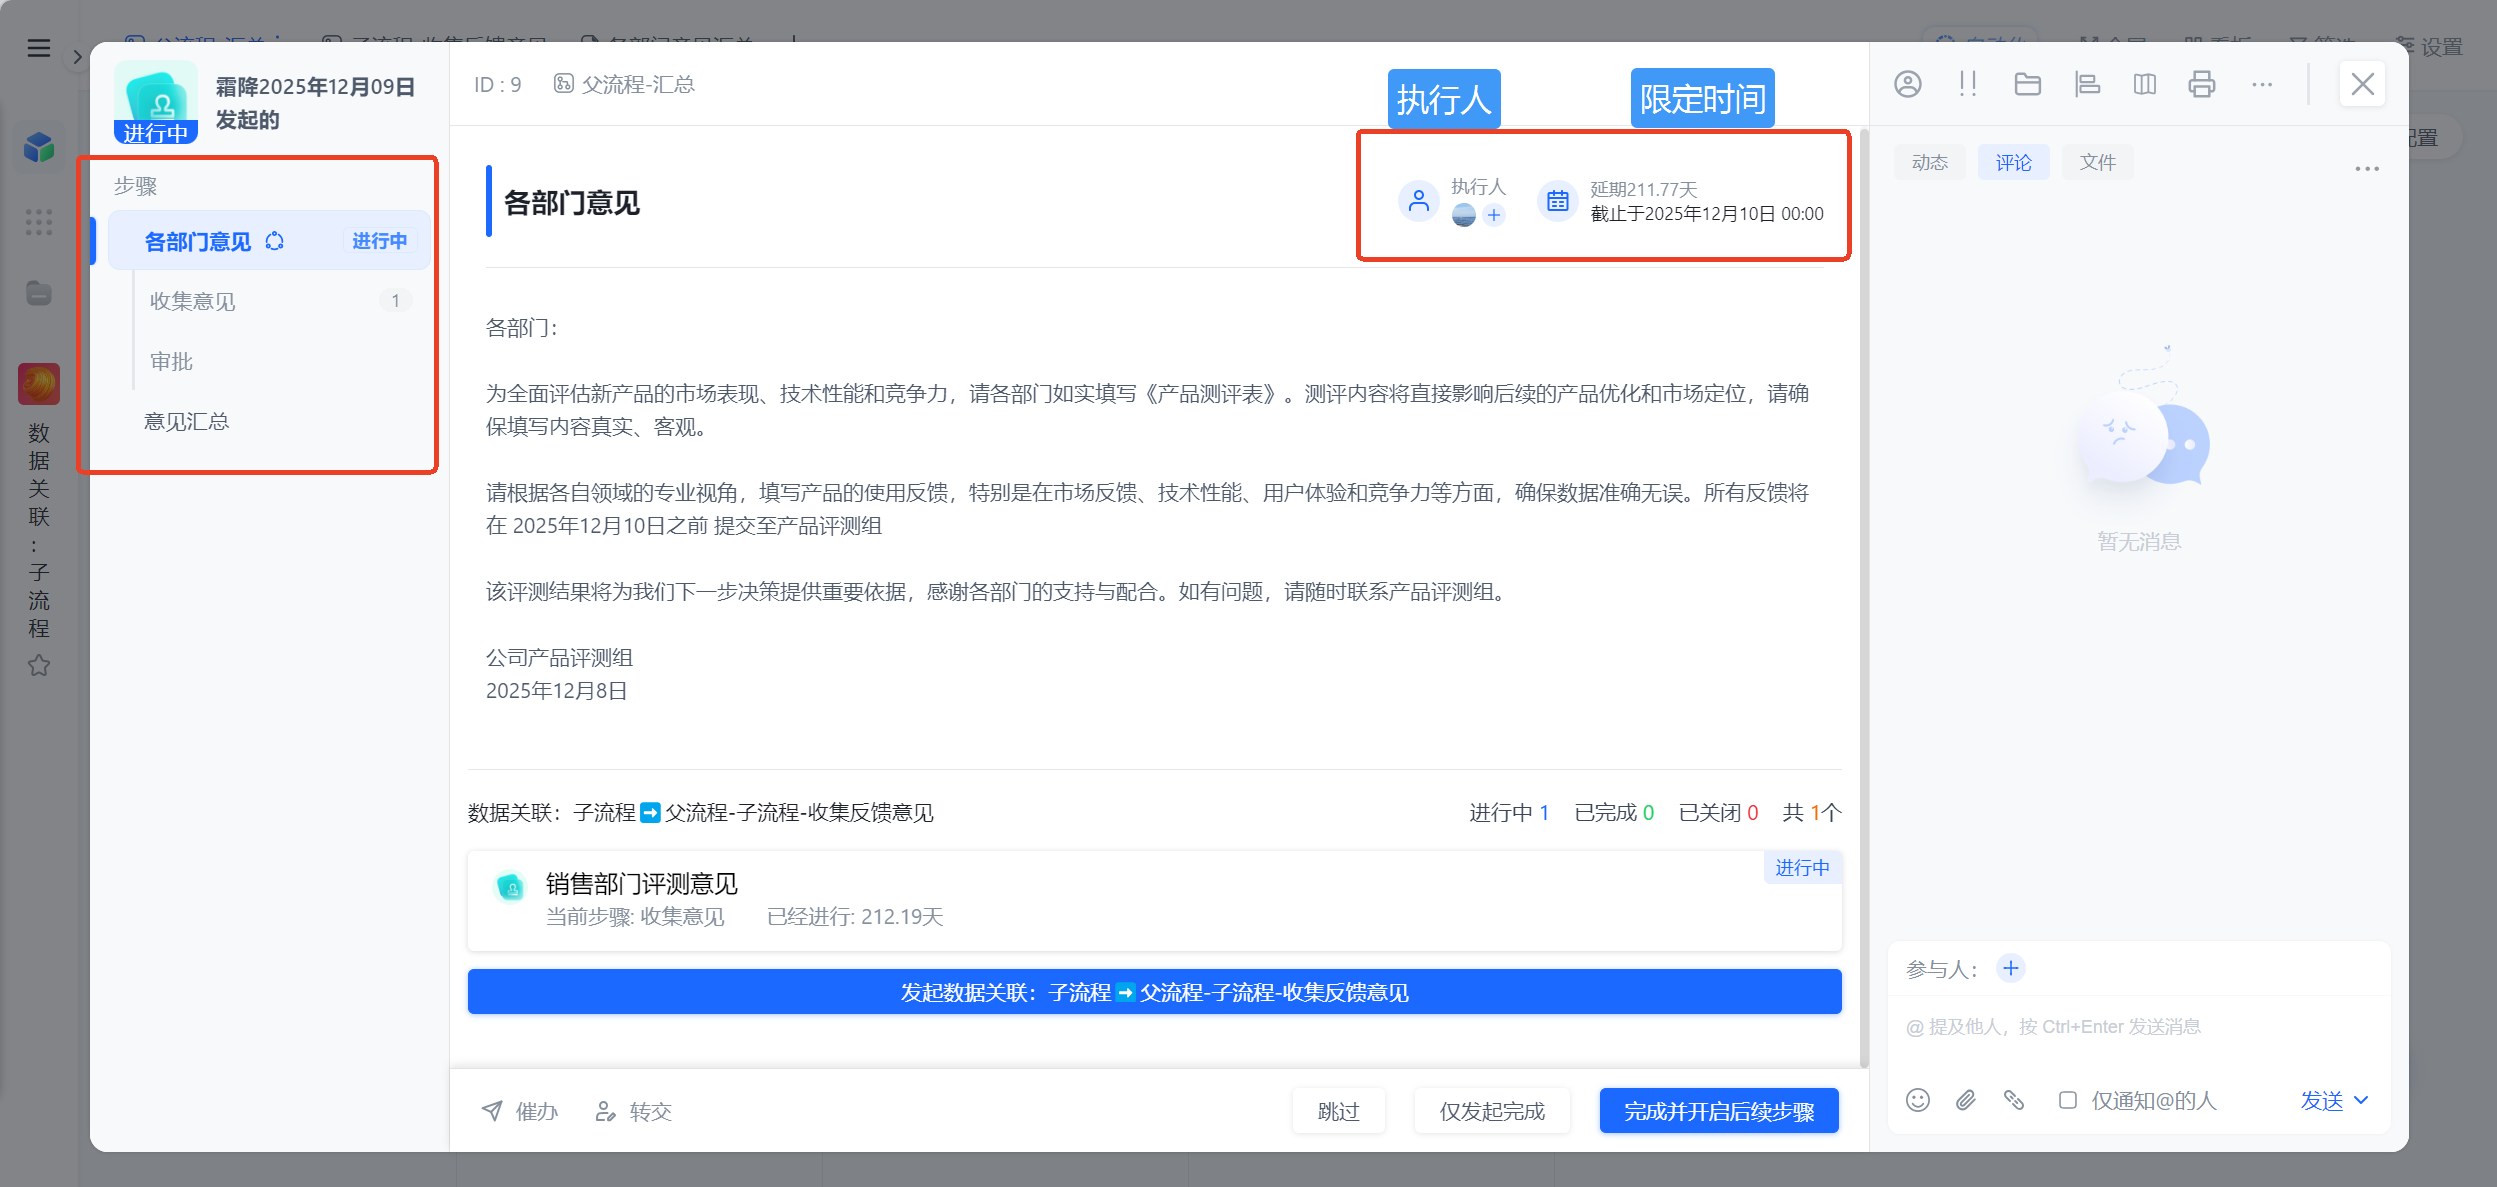Click the comment message input field
Screen dimensions: 2497x1187
pyautogui.click(x=2139, y=1027)
